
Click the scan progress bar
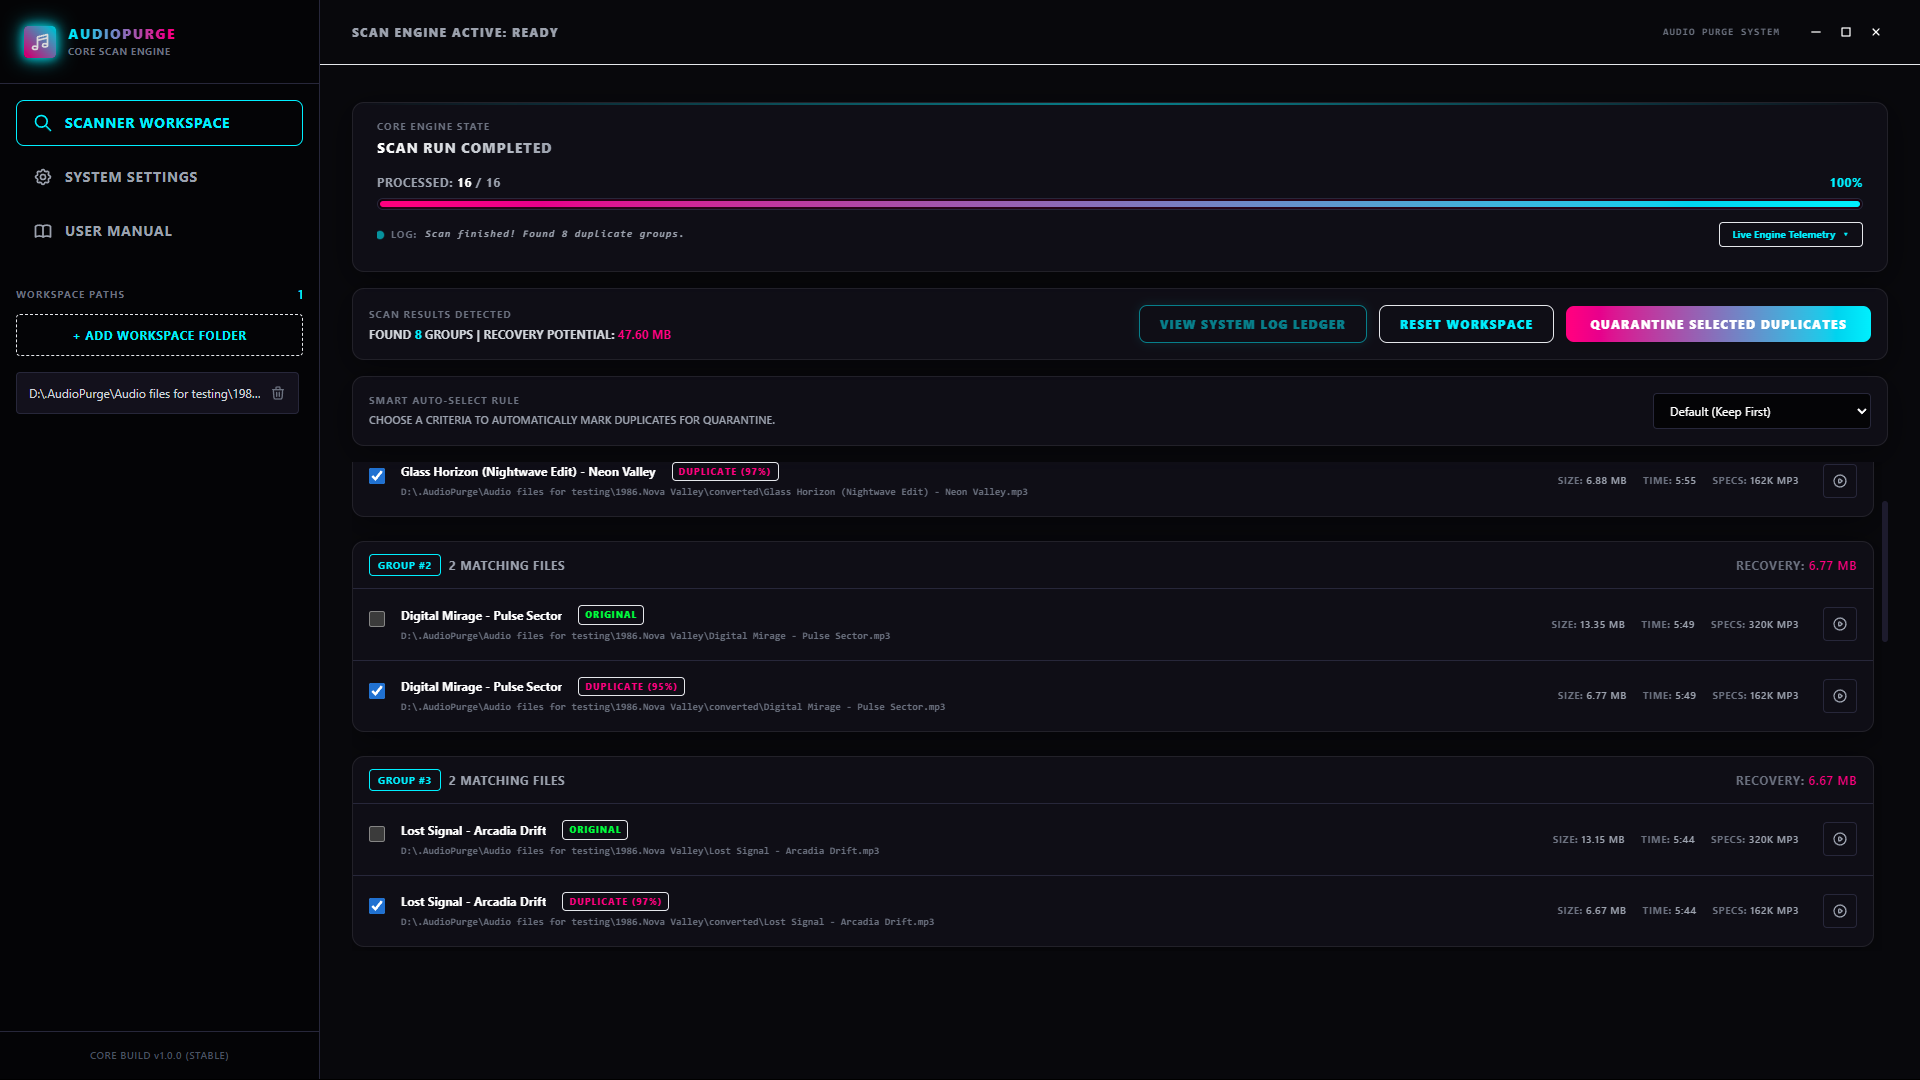[x=1119, y=204]
